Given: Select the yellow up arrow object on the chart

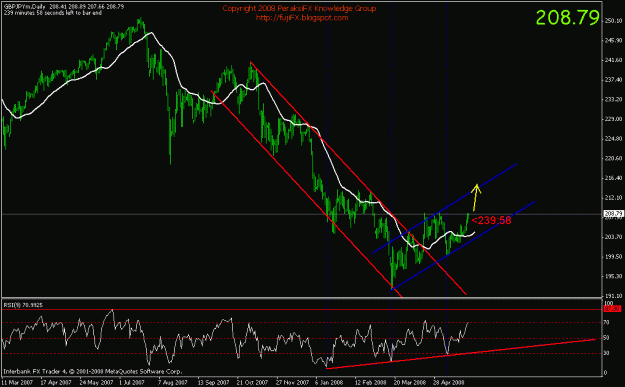Looking at the screenshot, I should [476, 197].
